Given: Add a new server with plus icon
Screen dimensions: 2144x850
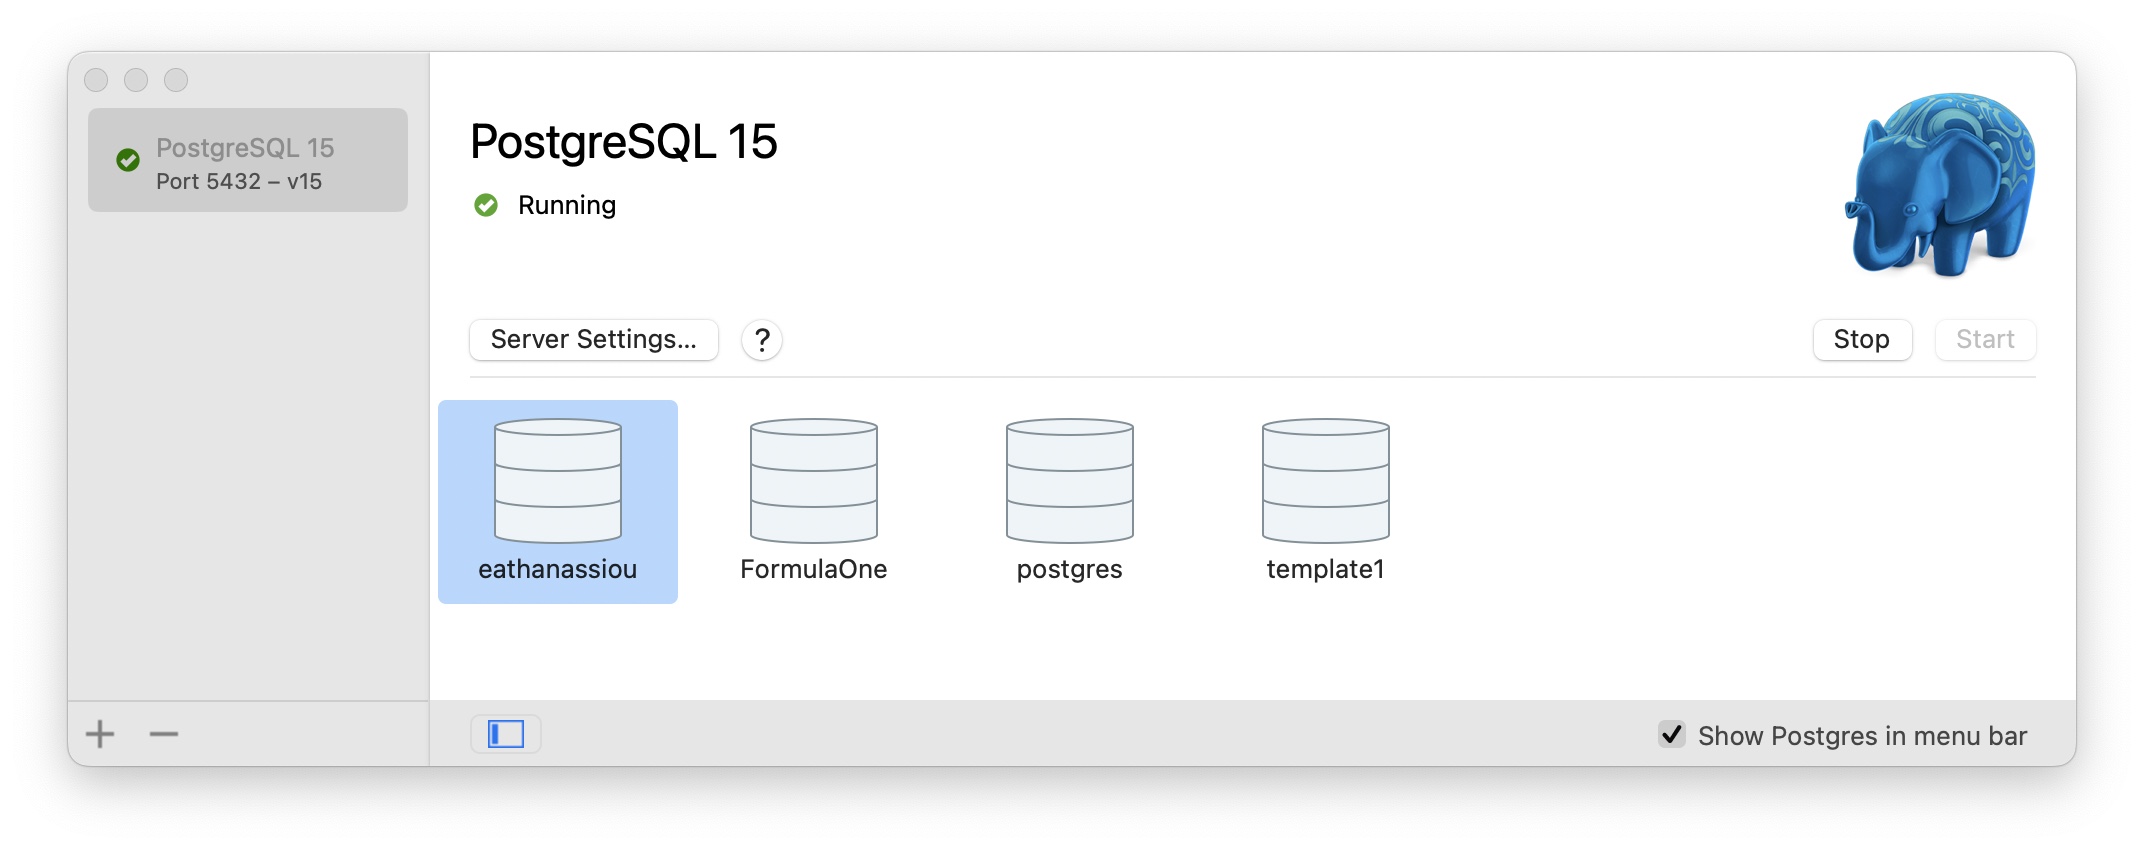Looking at the screenshot, I should click(x=100, y=734).
